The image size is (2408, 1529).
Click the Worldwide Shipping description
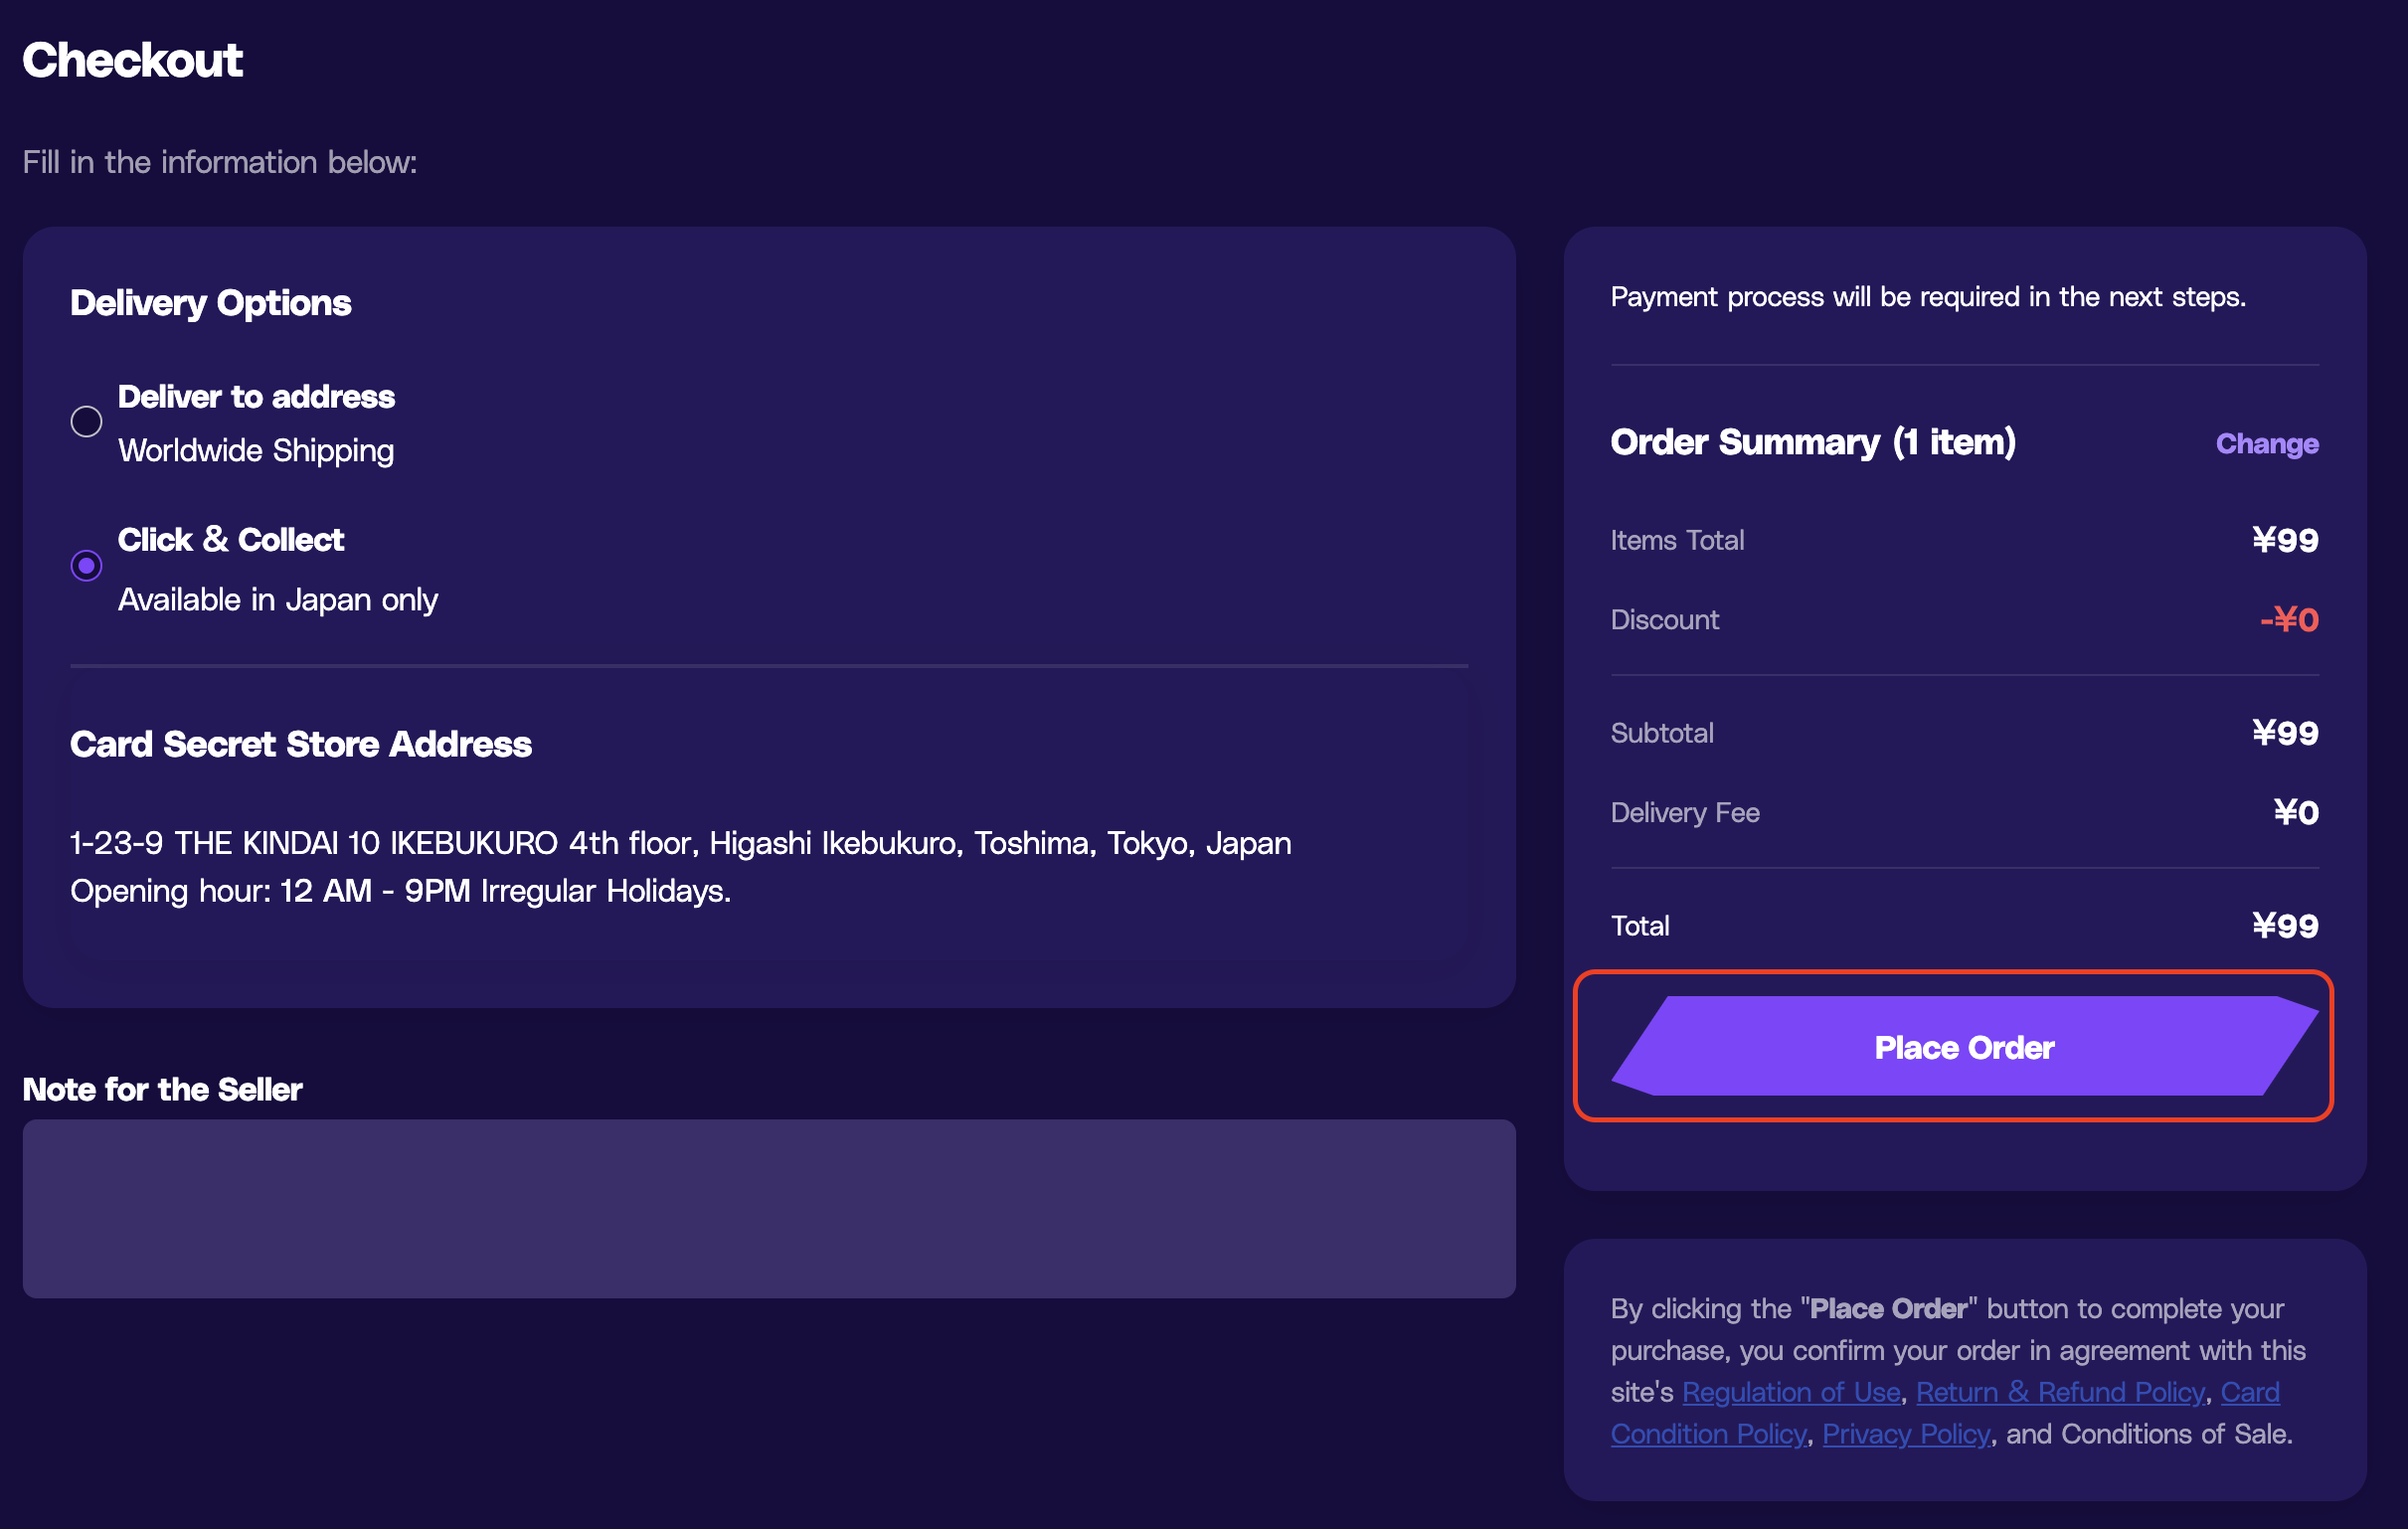click(x=256, y=451)
